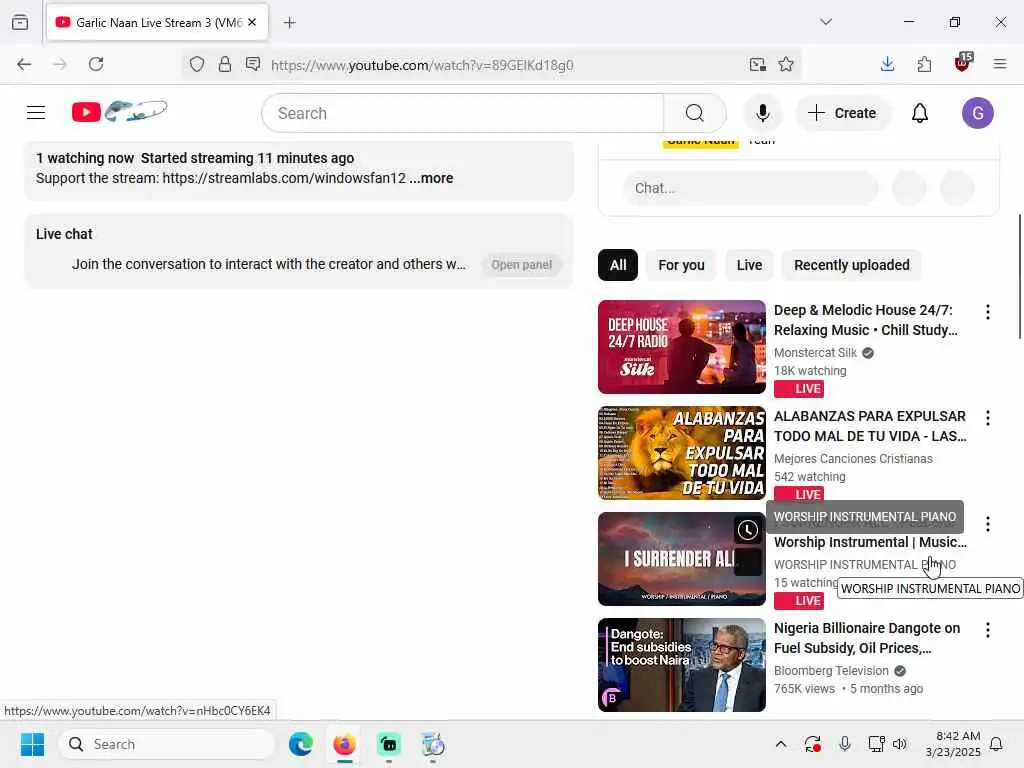The image size is (1024, 768).
Task: Add I Surrender All video to Watch Later
Action: [x=748, y=530]
